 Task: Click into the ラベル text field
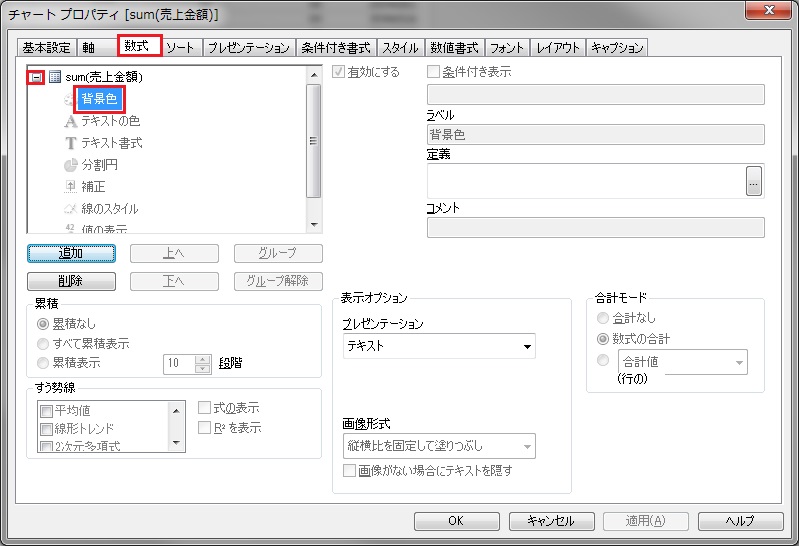click(x=595, y=135)
